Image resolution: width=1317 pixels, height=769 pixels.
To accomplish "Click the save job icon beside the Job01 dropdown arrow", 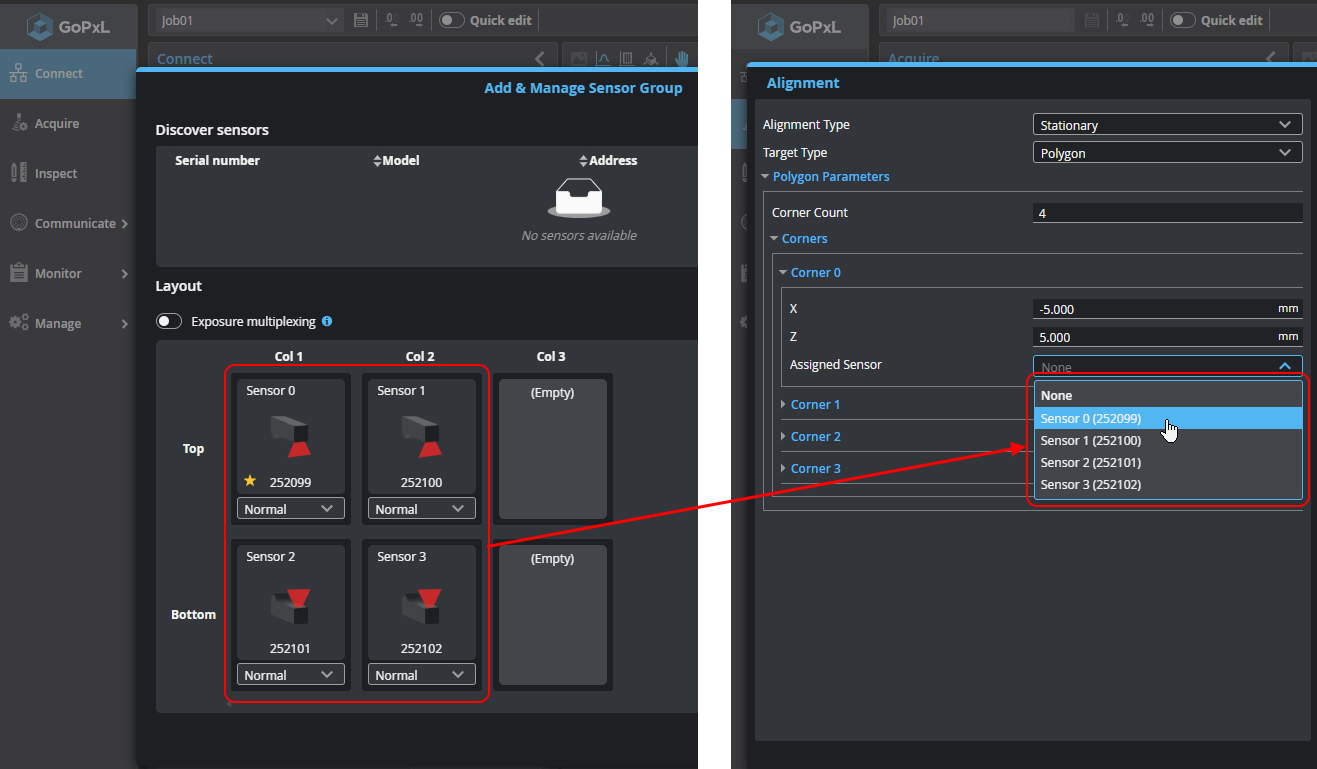I will [x=361, y=20].
